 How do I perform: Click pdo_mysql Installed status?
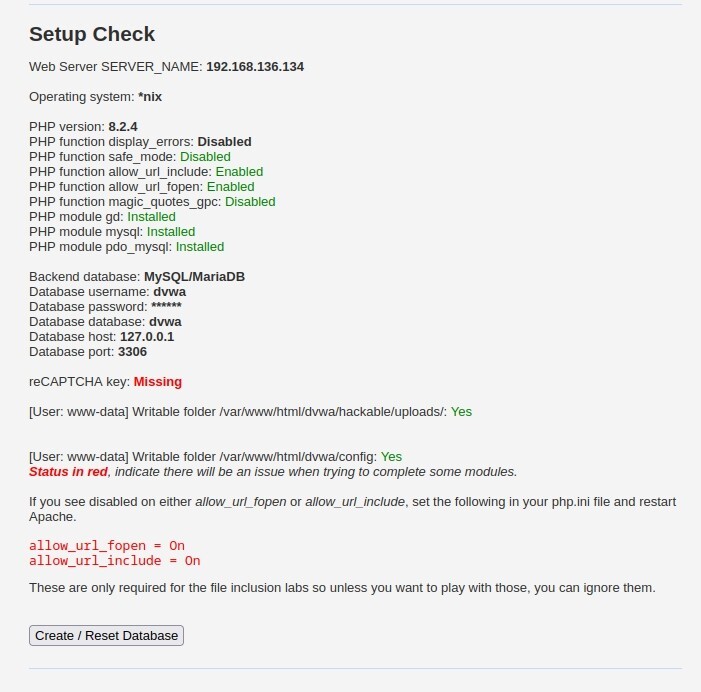coord(200,247)
